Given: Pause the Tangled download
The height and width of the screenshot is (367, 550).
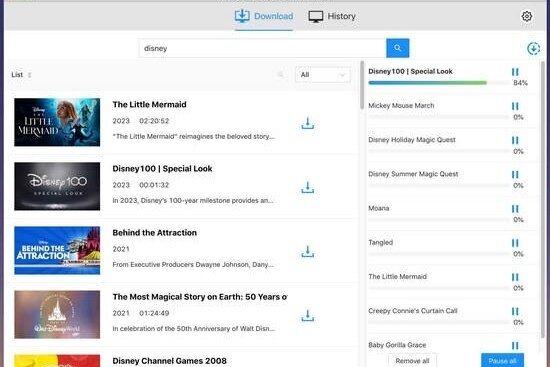Looking at the screenshot, I should [x=515, y=243].
